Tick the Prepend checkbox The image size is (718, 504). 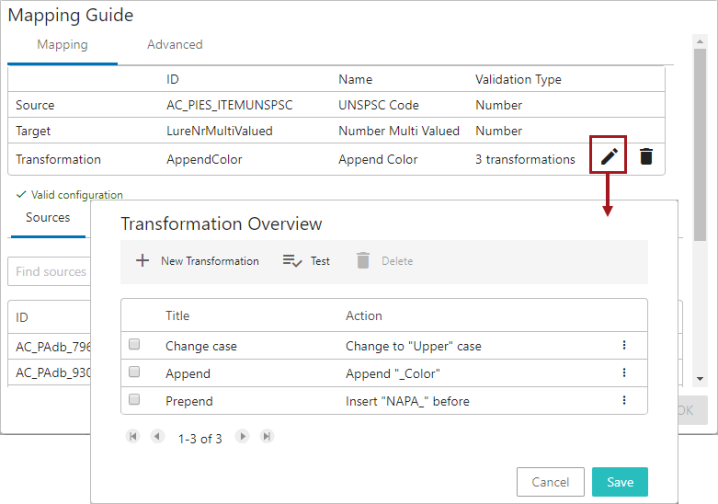click(x=134, y=400)
